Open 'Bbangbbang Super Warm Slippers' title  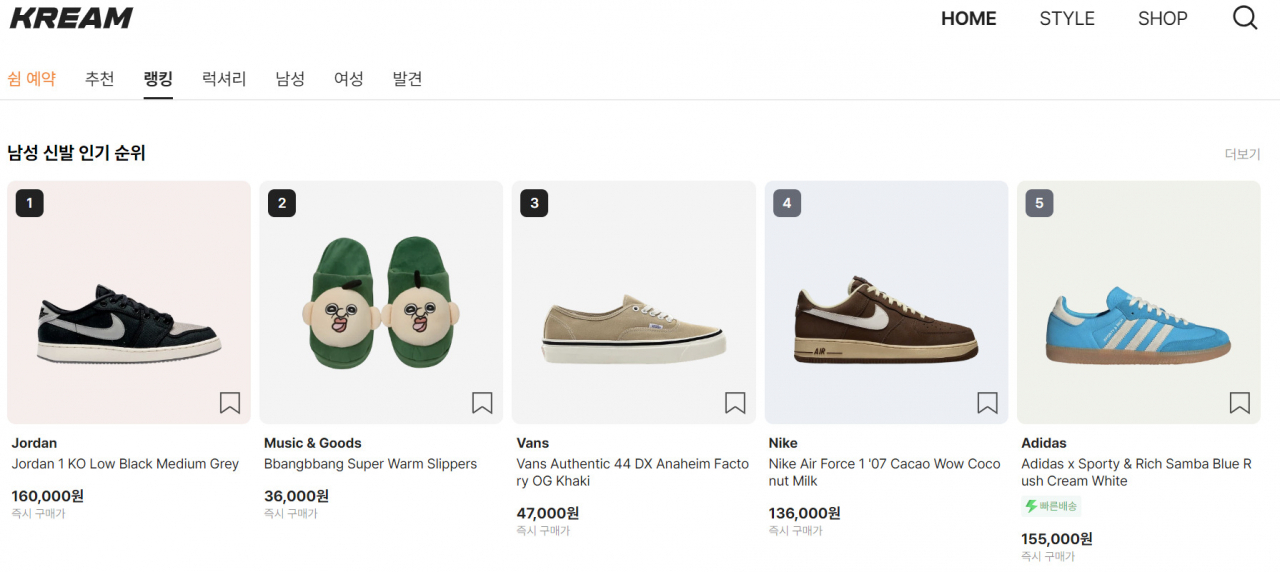click(x=370, y=464)
